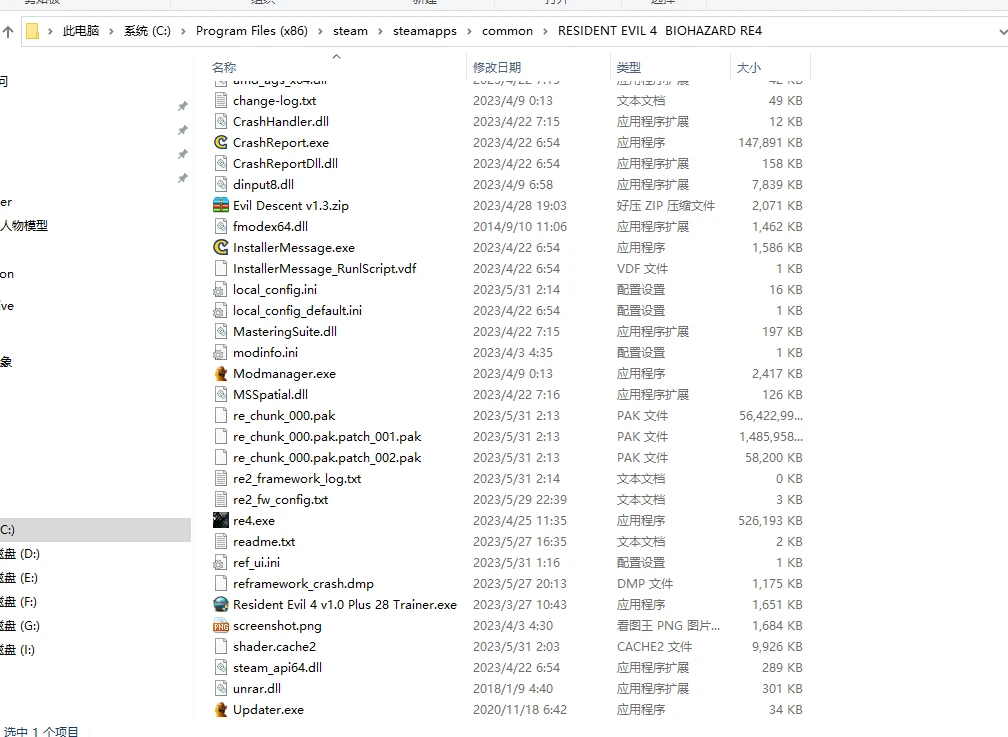This screenshot has height=737, width=1008.
Task: Expand the chevron after common in path
Action: pyautogui.click(x=545, y=31)
